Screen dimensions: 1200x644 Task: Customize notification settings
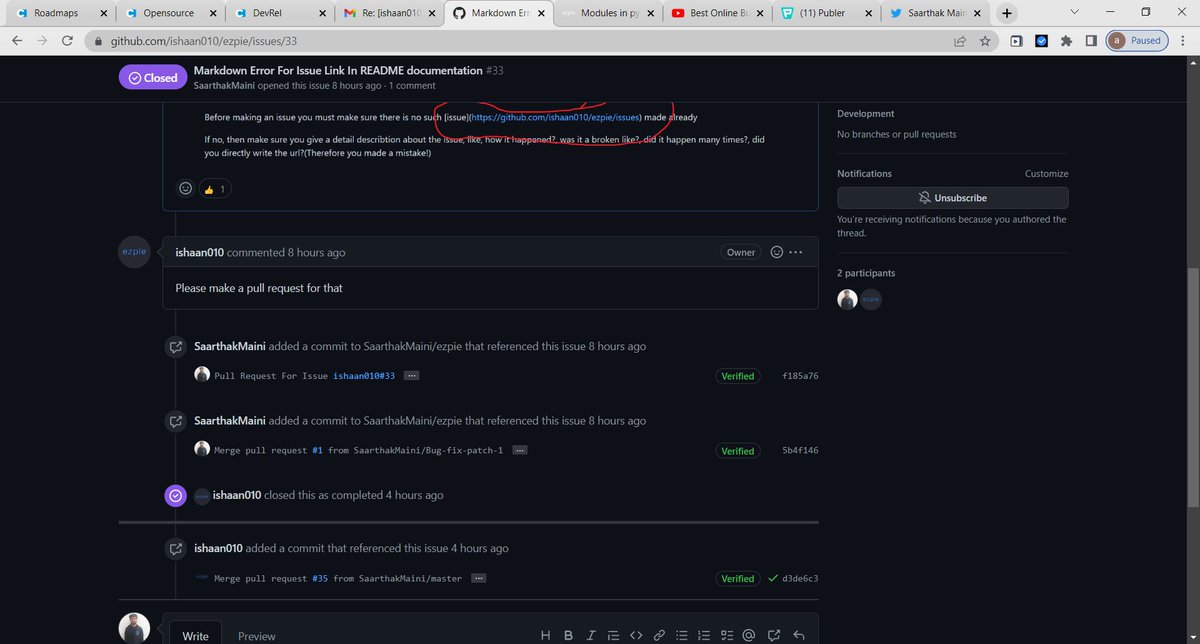(x=1046, y=174)
